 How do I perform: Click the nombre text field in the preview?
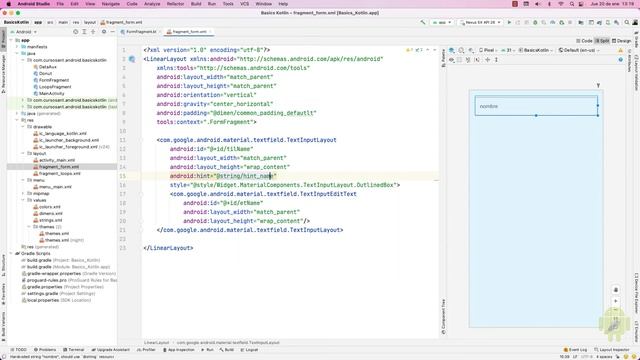coord(536,106)
